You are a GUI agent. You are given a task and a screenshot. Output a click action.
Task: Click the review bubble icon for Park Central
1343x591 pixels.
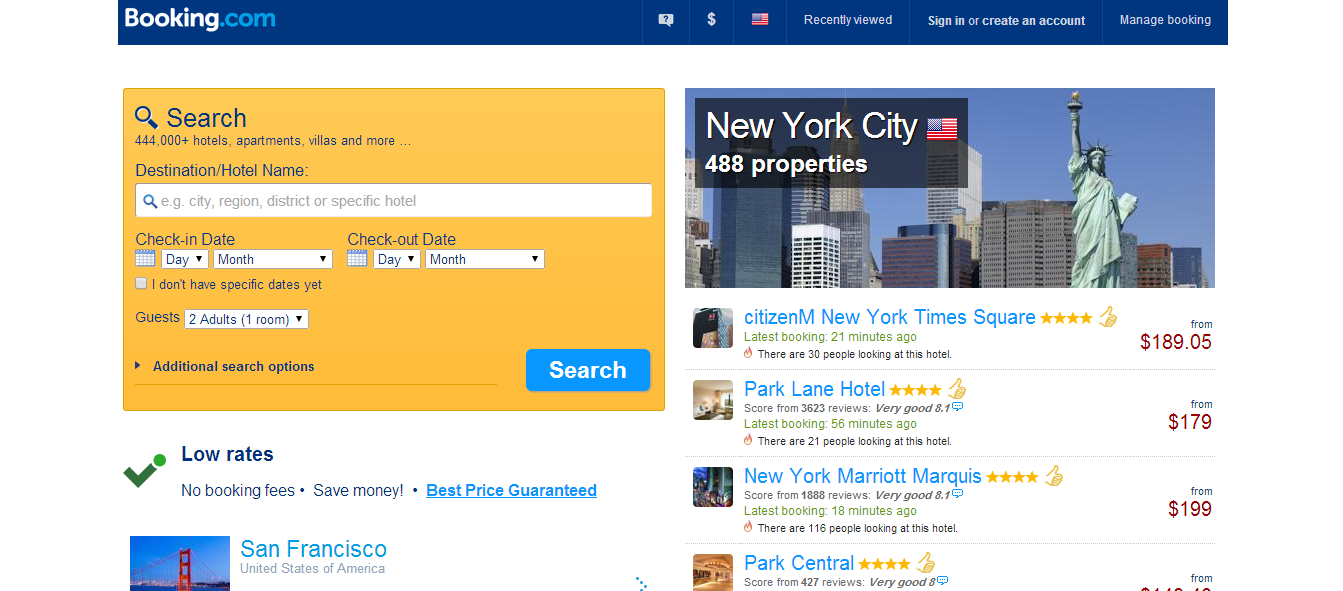tap(942, 581)
